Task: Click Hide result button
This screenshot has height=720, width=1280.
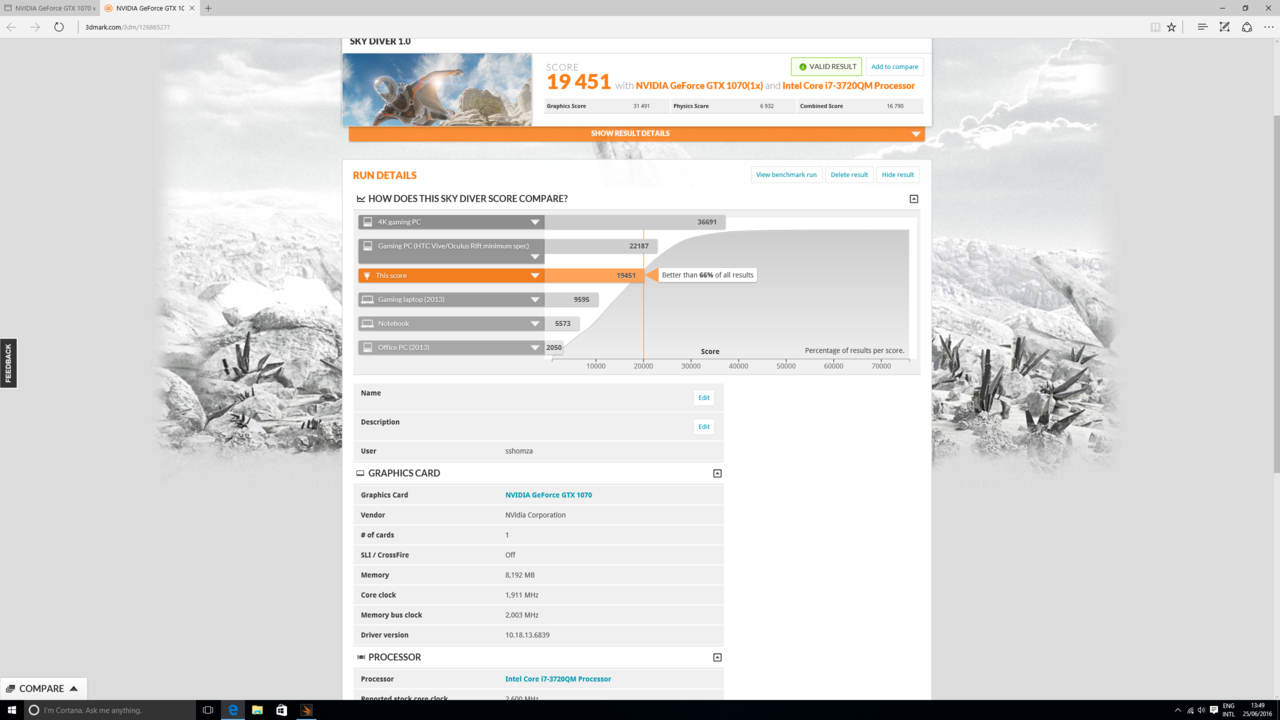Action: point(898,174)
